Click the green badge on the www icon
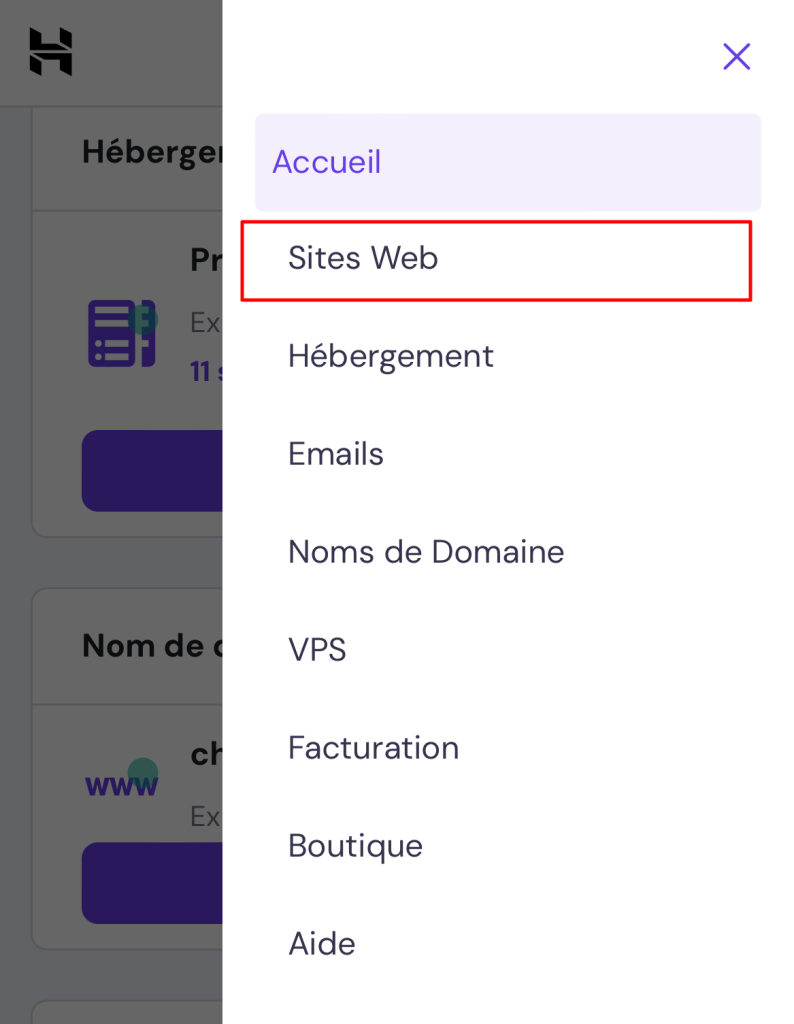794x1024 pixels. [143, 771]
